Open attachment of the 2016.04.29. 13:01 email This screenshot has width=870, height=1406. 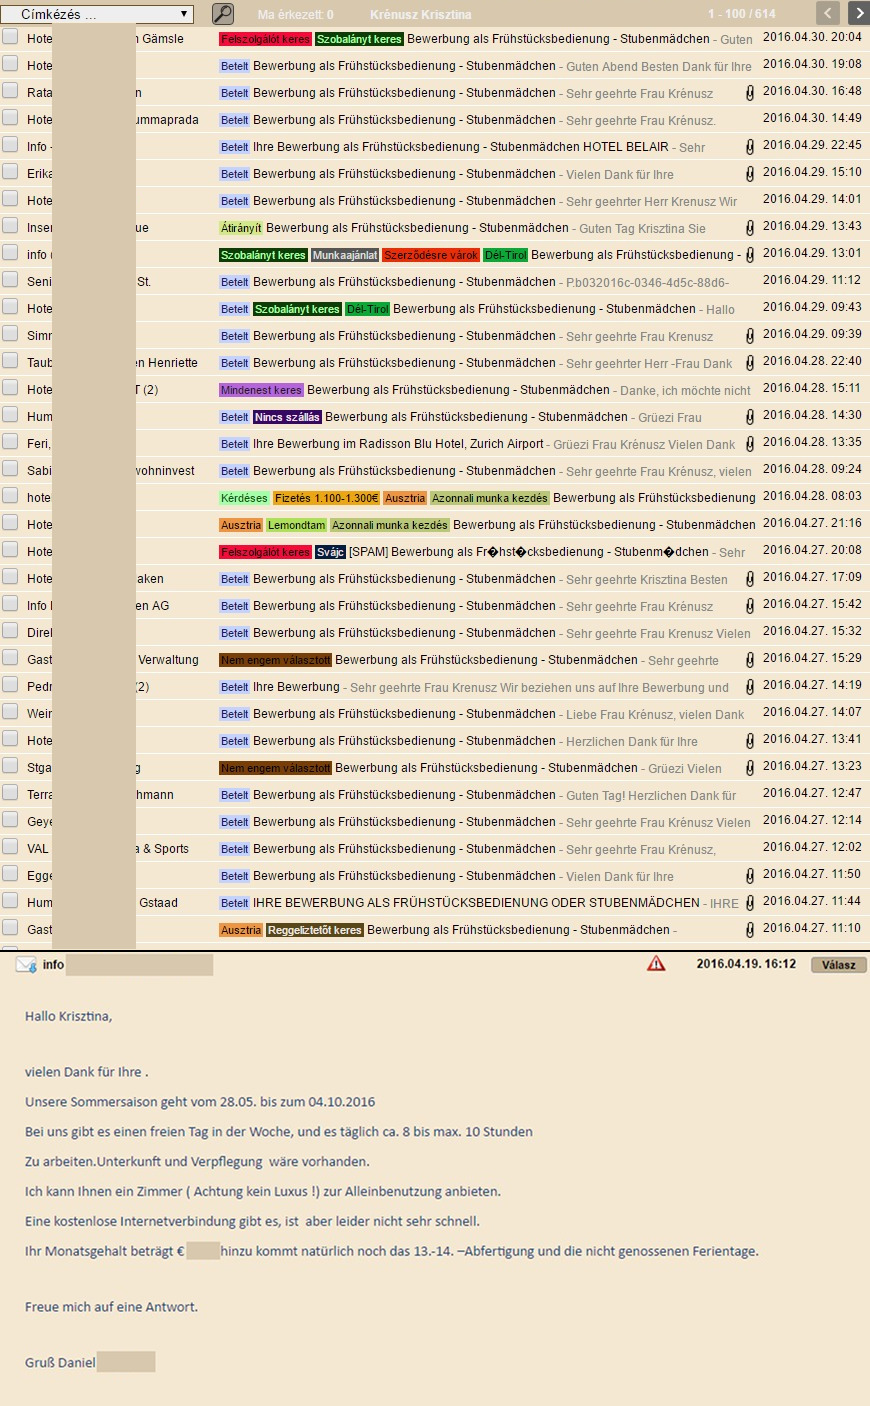coord(750,255)
